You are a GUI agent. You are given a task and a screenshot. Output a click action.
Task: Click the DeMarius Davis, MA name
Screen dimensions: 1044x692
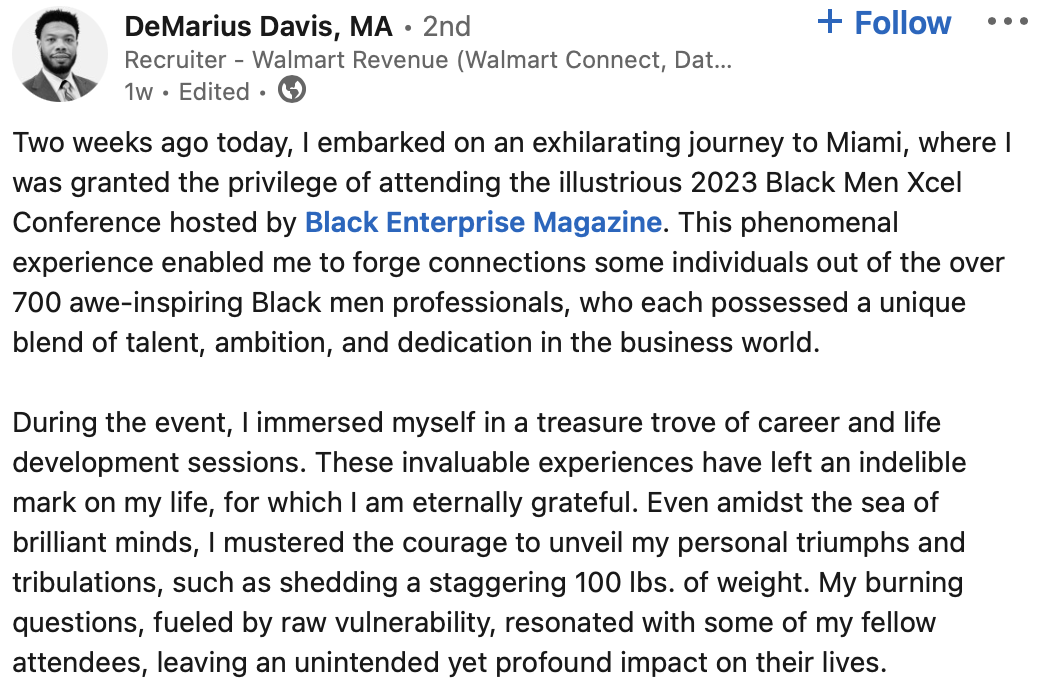[x=258, y=26]
